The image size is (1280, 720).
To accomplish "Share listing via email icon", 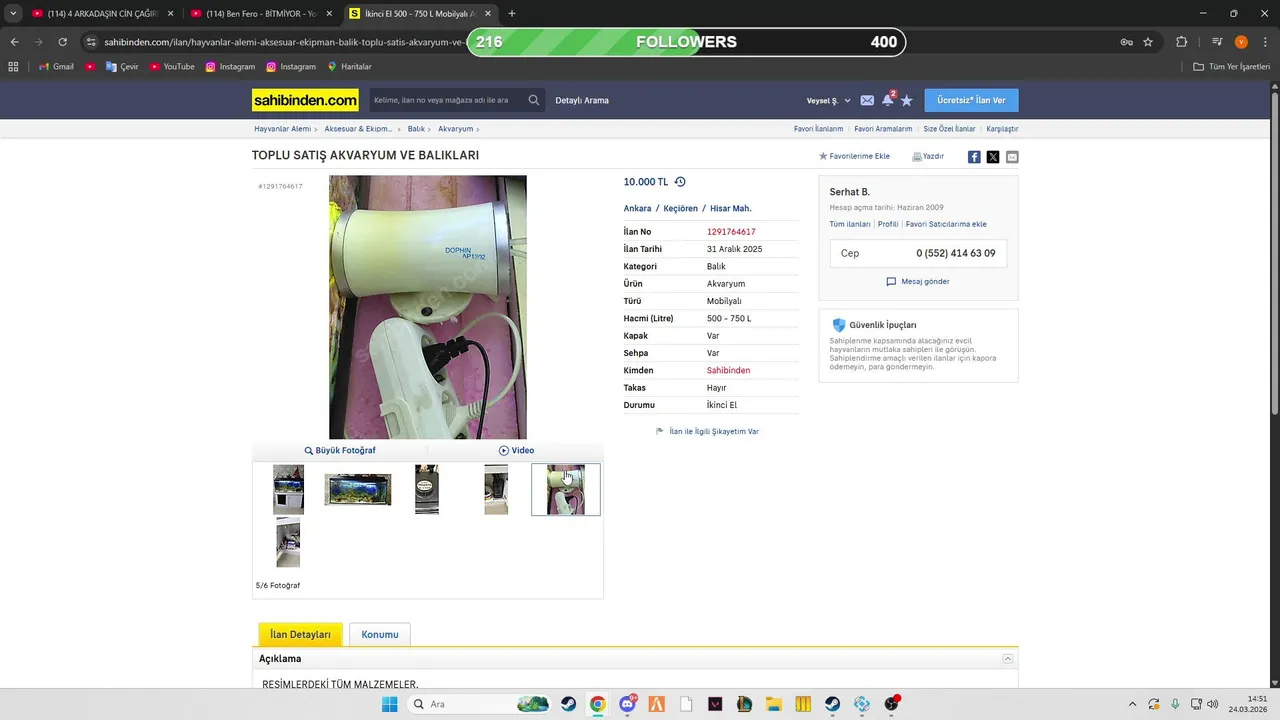I will (1012, 157).
